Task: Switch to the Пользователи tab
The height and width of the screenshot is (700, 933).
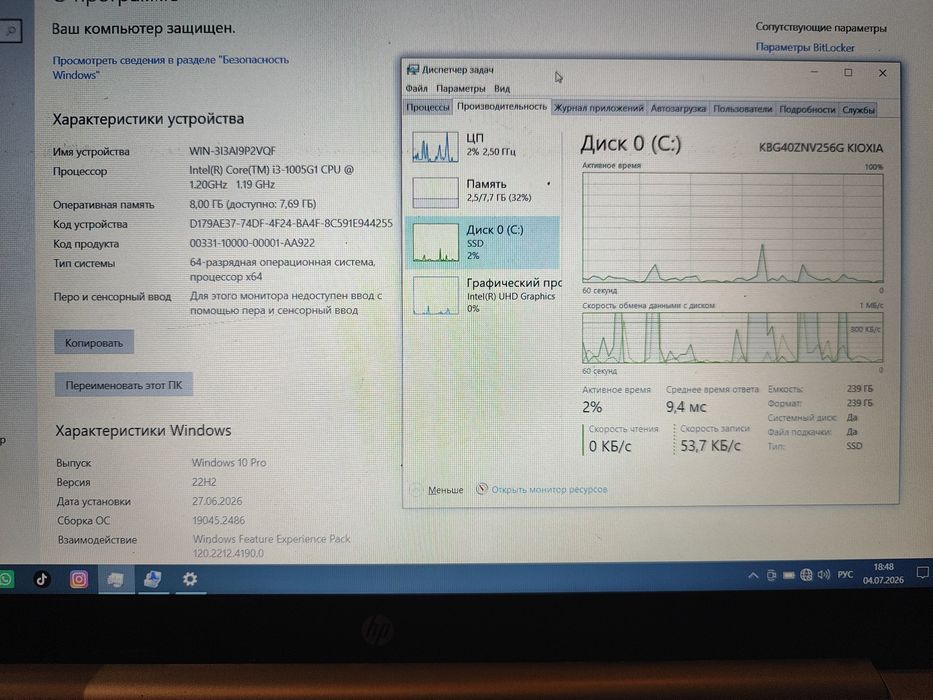Action: (742, 109)
